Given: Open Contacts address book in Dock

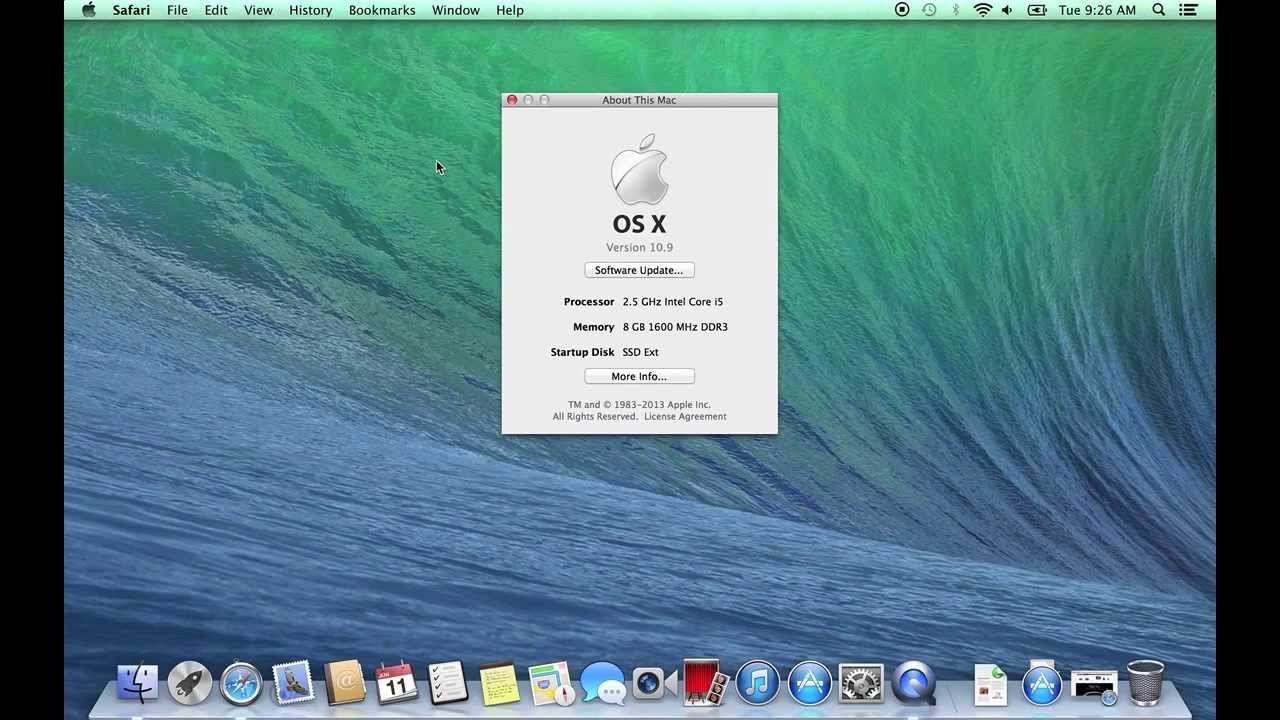Looking at the screenshot, I should pyautogui.click(x=345, y=684).
